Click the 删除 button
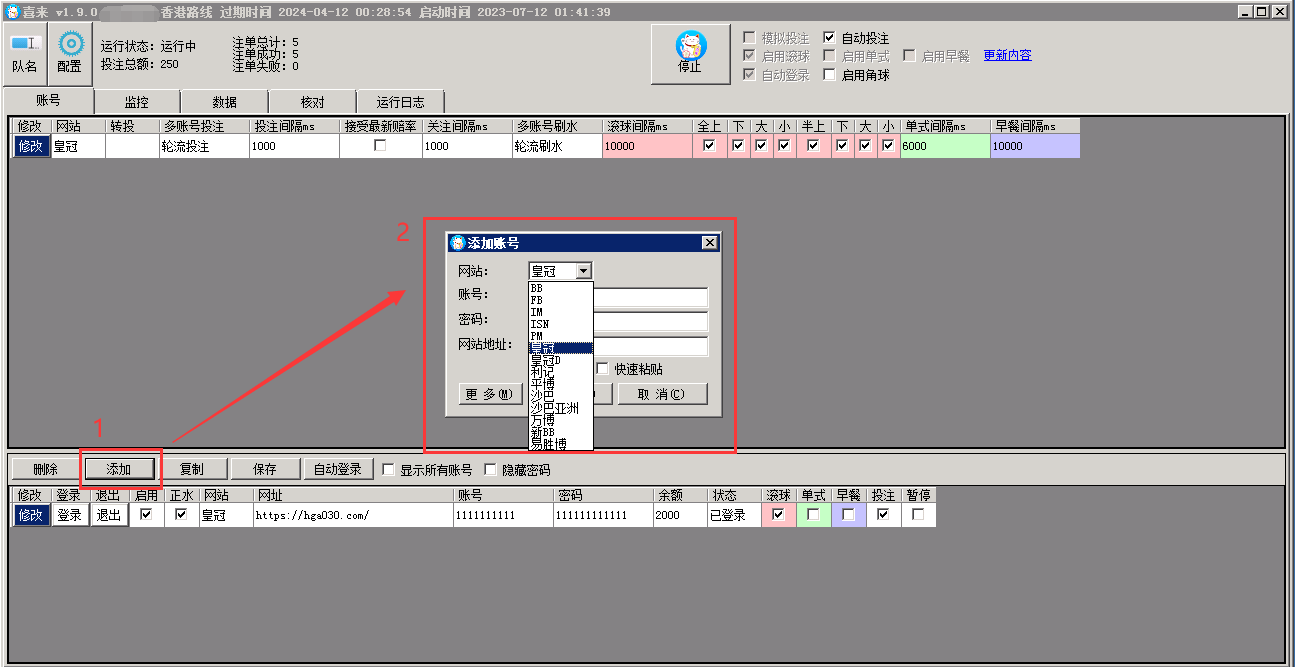The image size is (1295, 667). [45, 469]
